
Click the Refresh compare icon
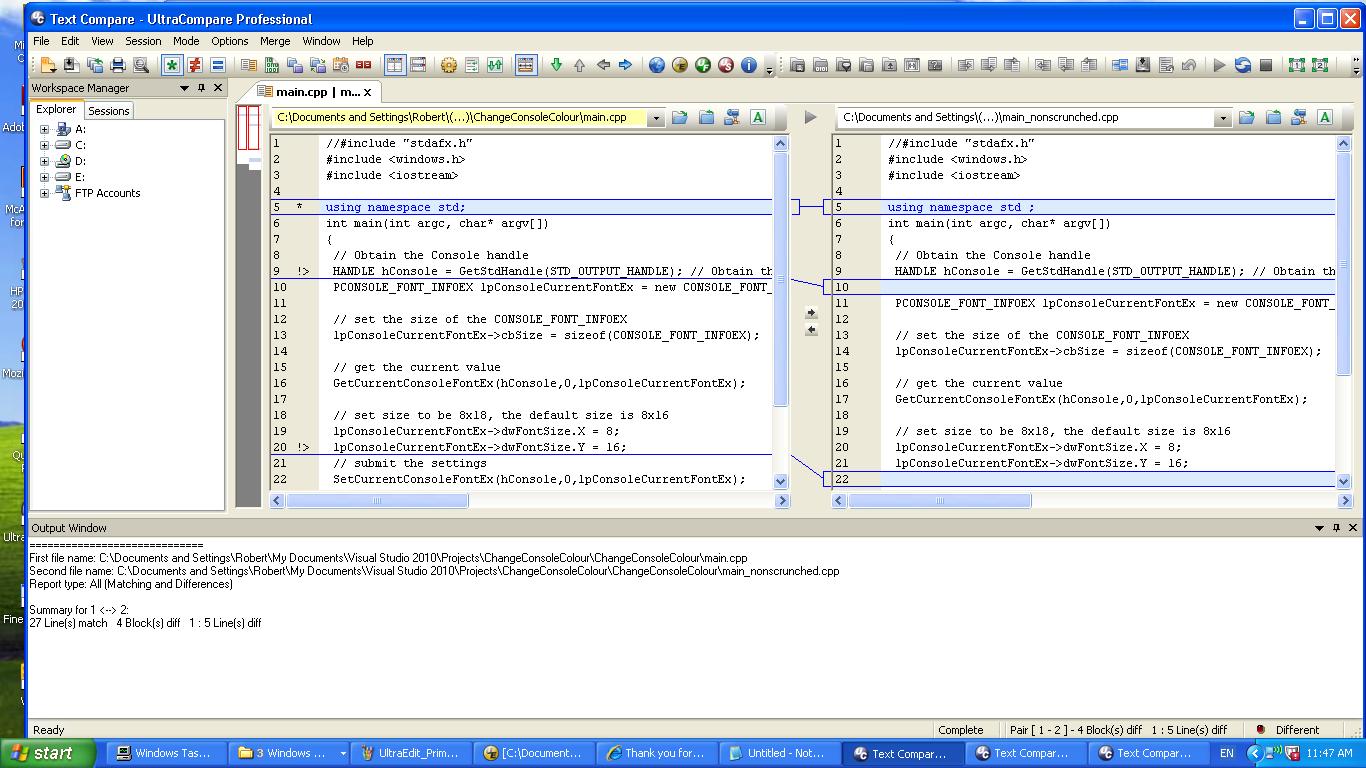click(x=1243, y=65)
